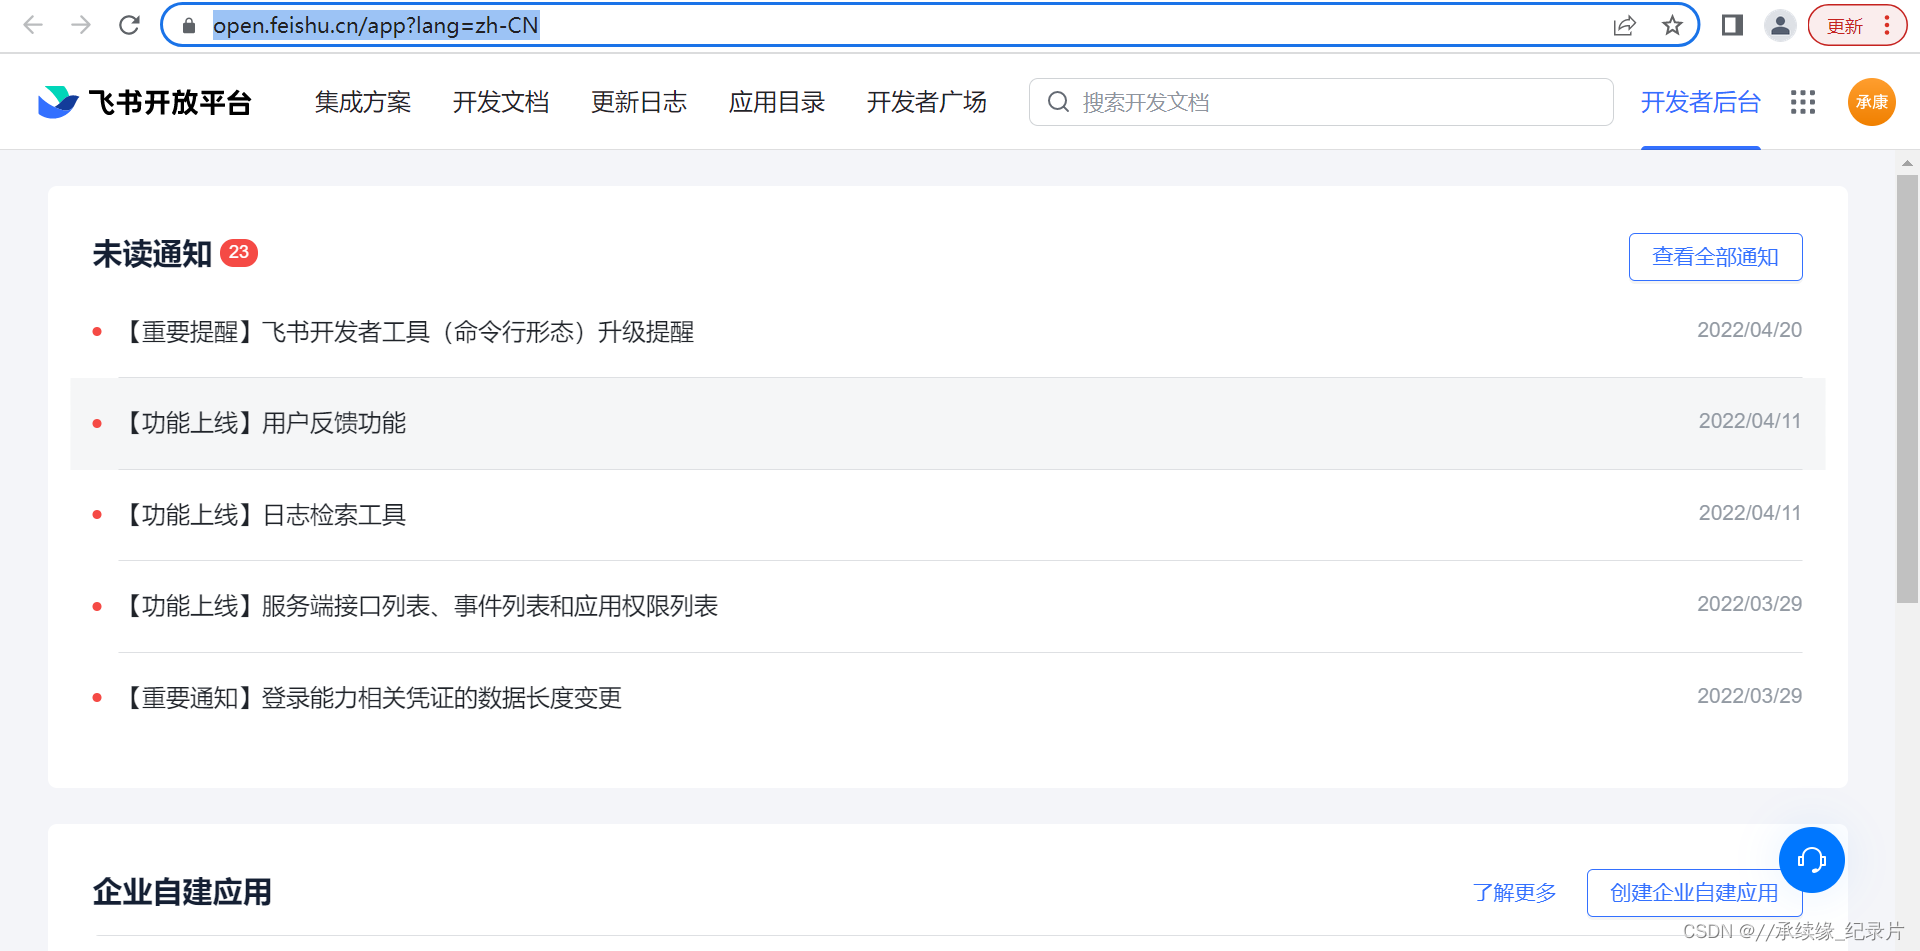
Task: Open the Chrome profile avatar icon
Action: pyautogui.click(x=1780, y=25)
